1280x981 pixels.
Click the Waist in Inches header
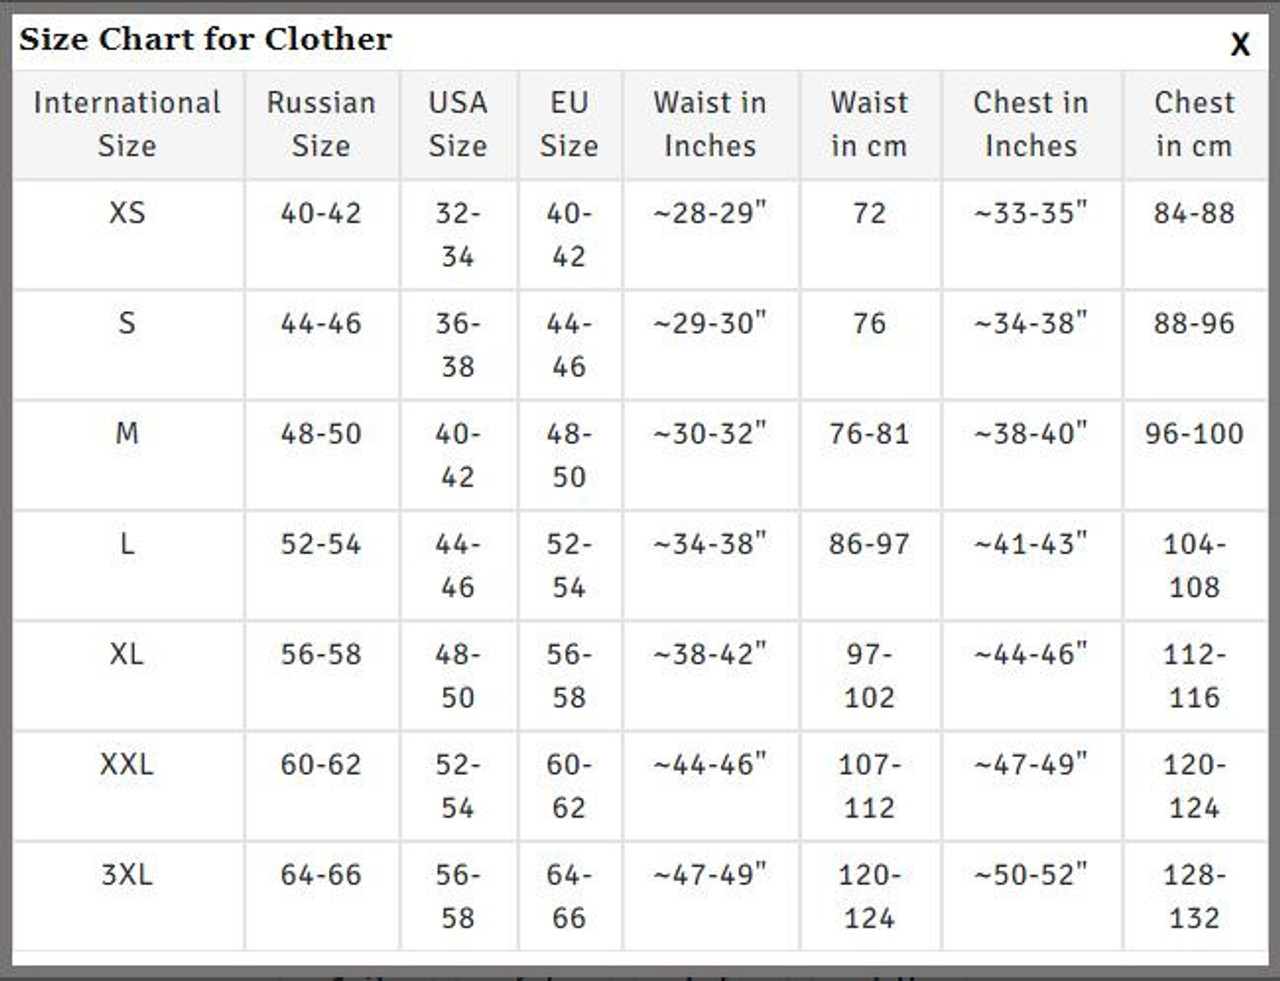pos(709,123)
